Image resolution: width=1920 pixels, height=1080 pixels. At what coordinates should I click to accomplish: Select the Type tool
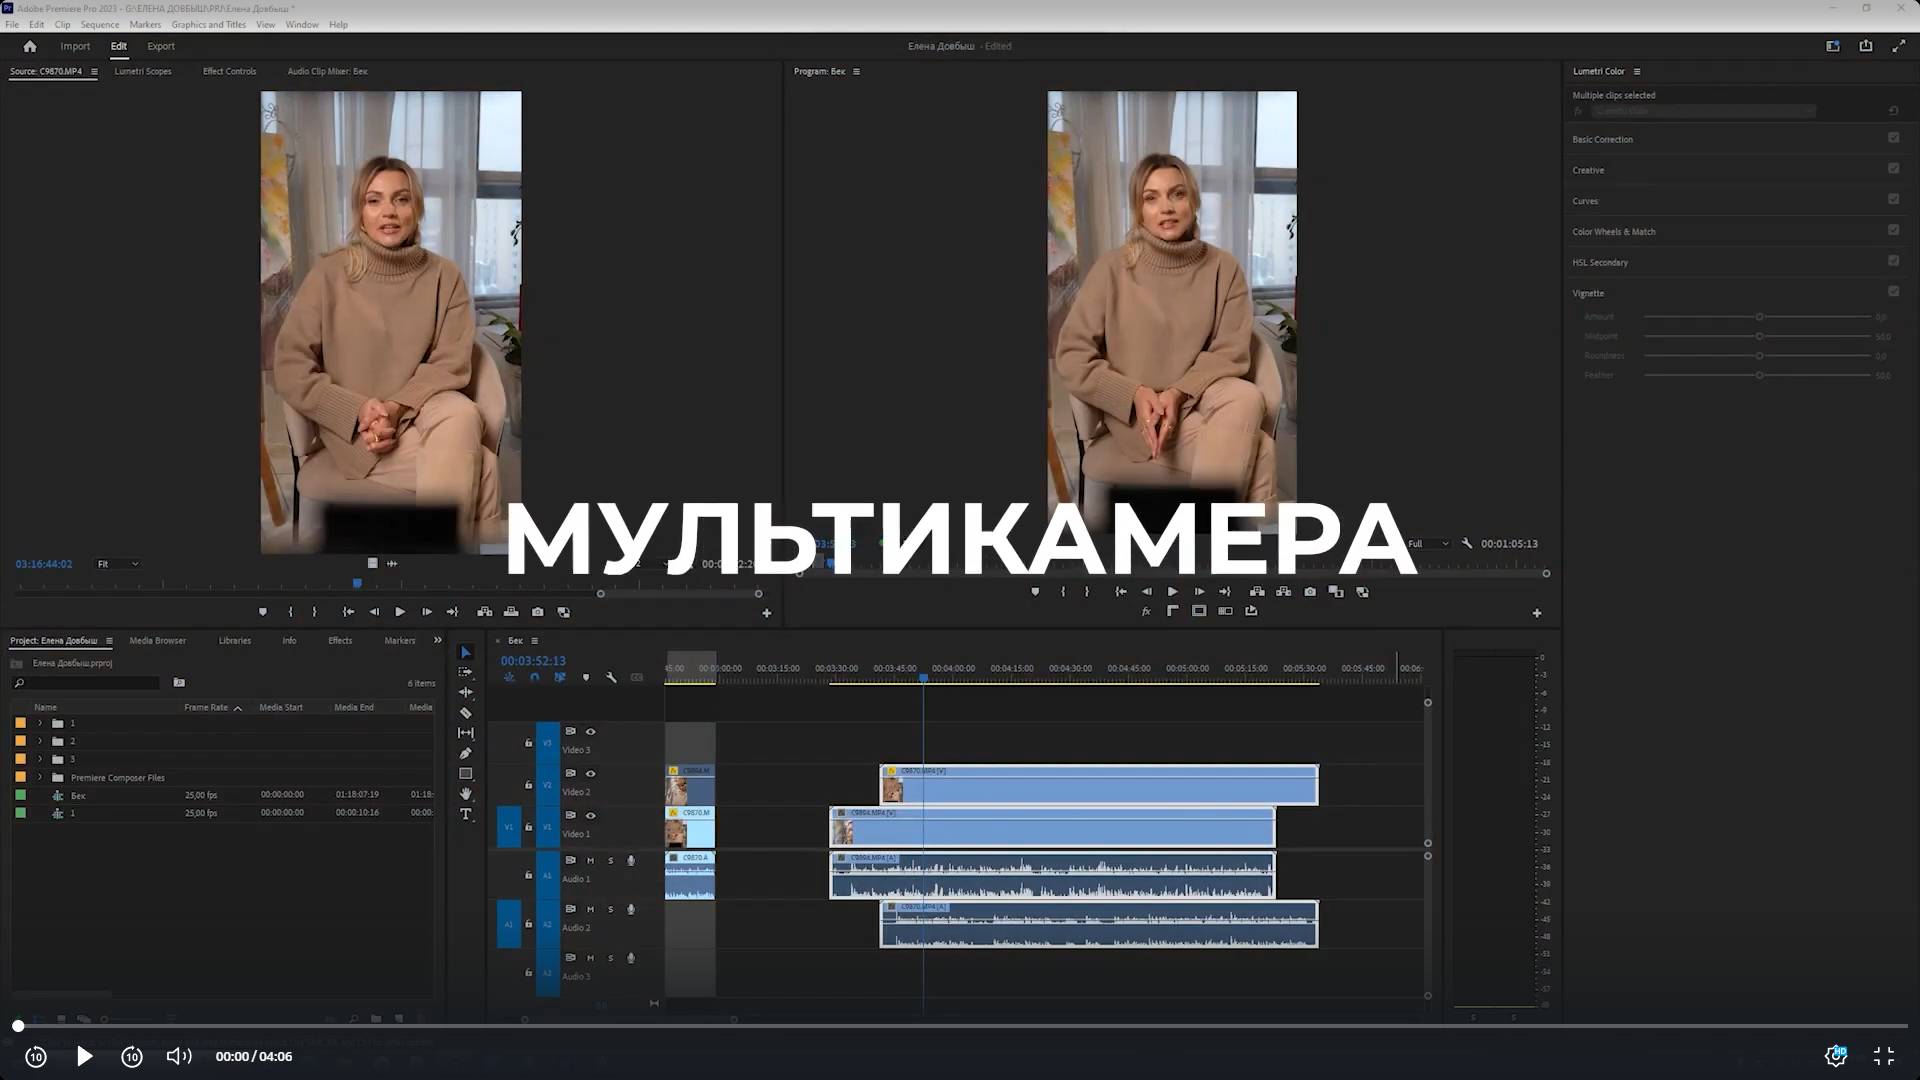pos(465,815)
